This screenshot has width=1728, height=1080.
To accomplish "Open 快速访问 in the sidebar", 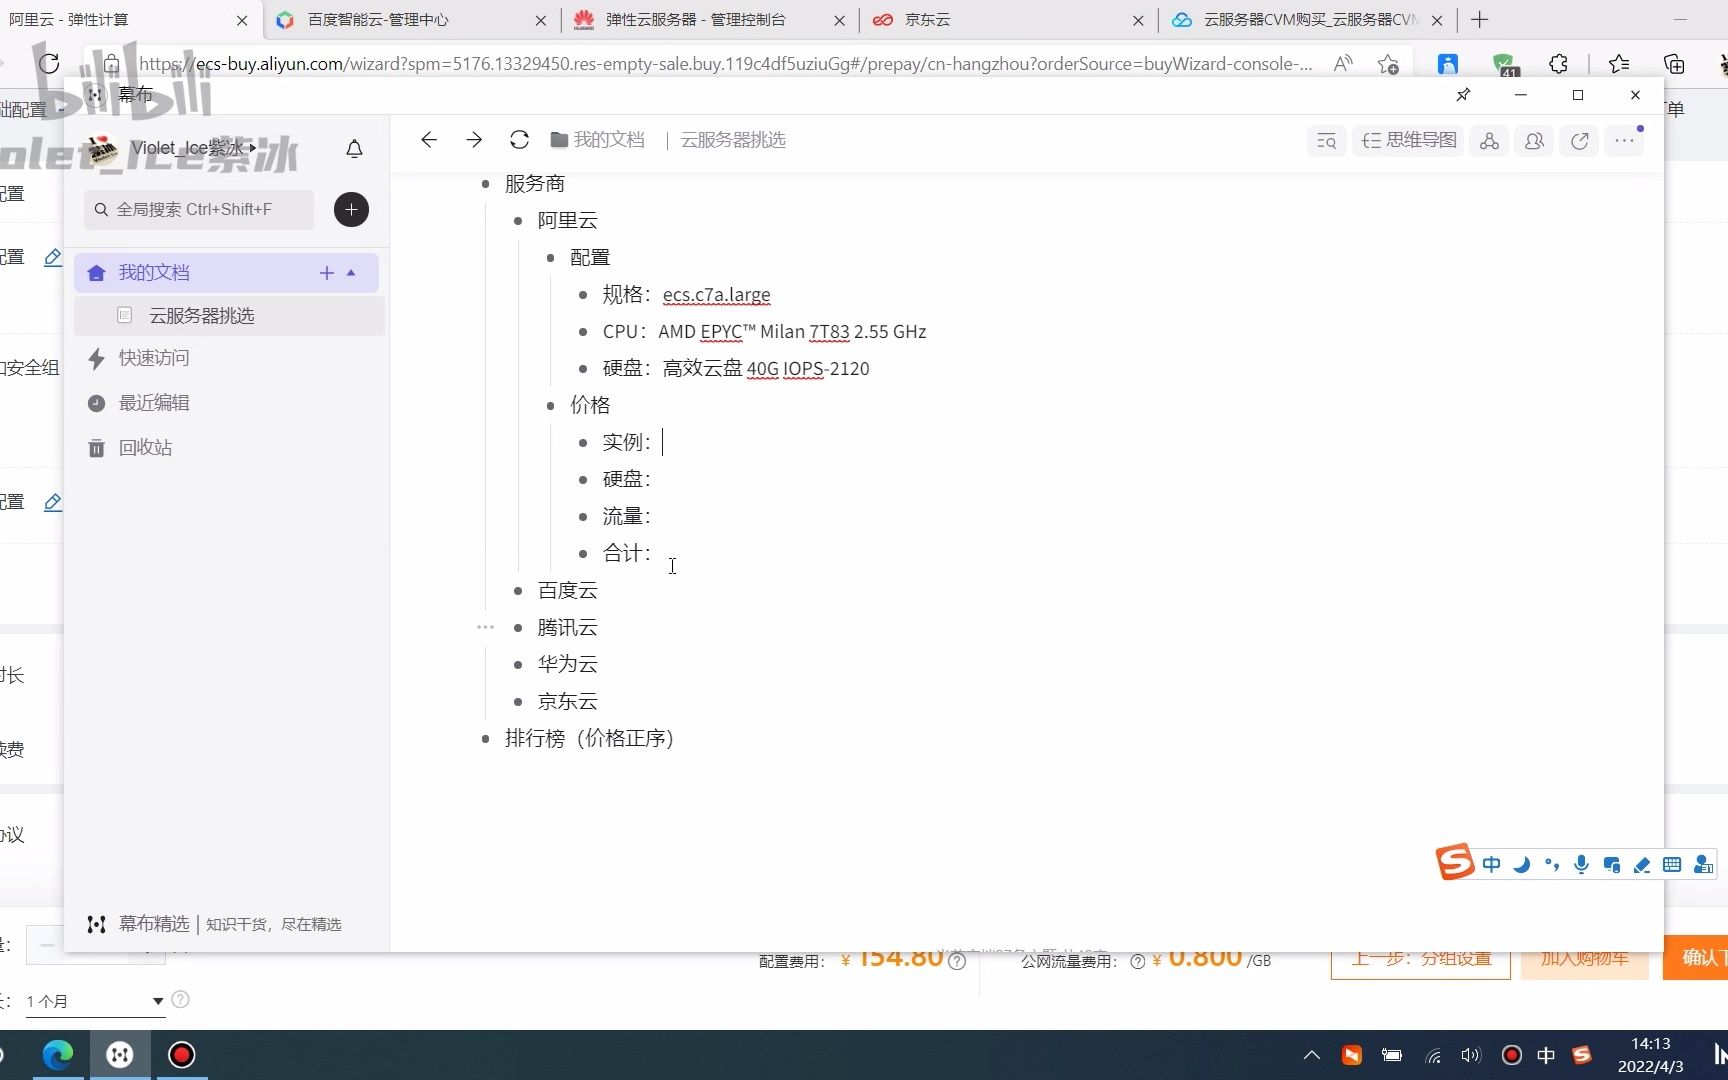I will coord(153,358).
